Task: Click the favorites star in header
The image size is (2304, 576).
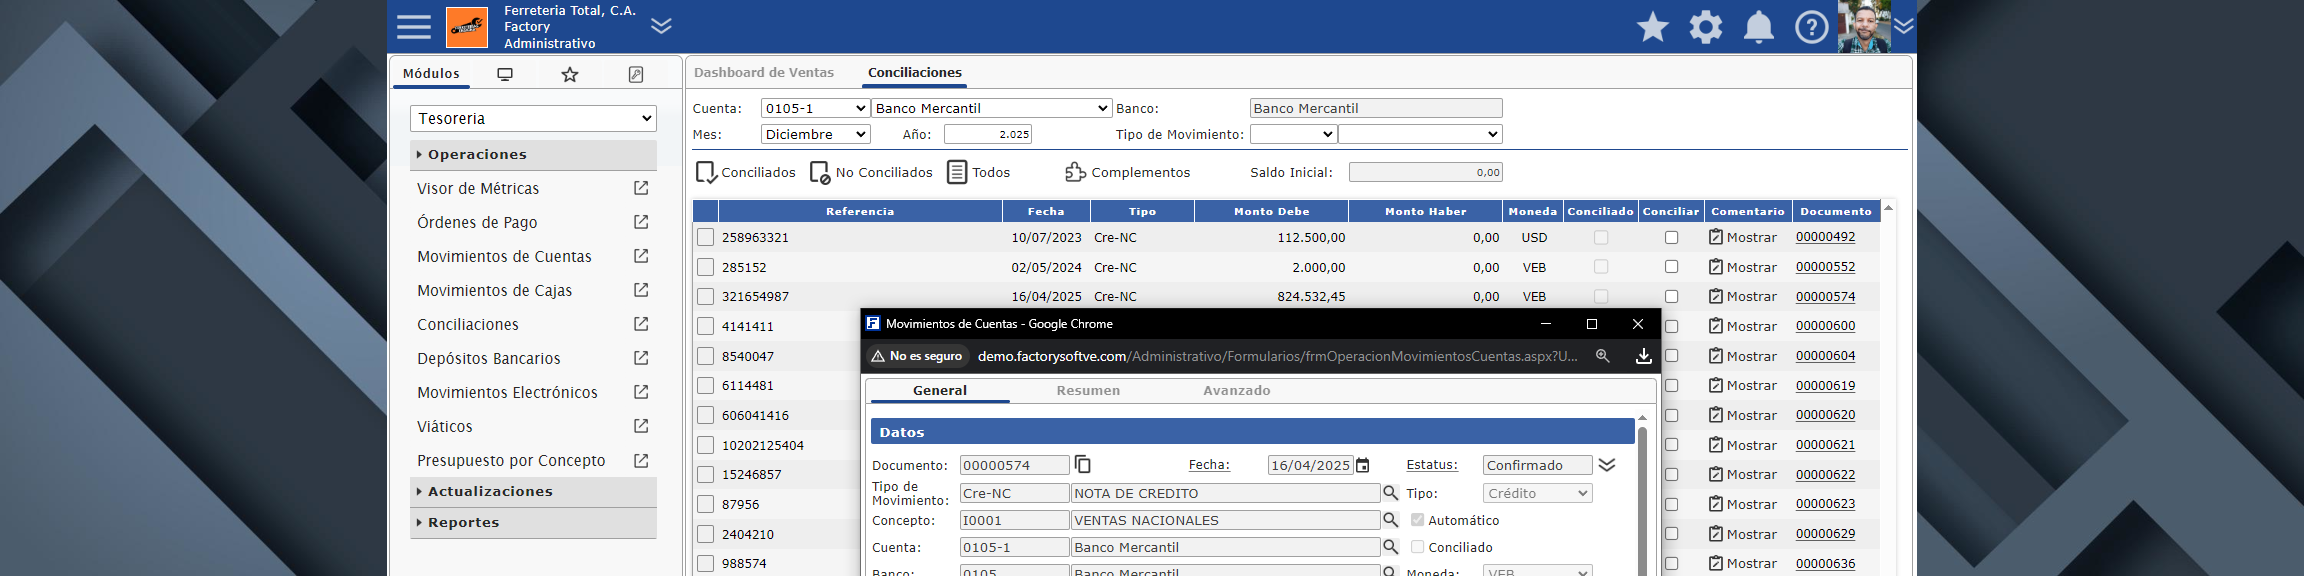Action: [1652, 27]
